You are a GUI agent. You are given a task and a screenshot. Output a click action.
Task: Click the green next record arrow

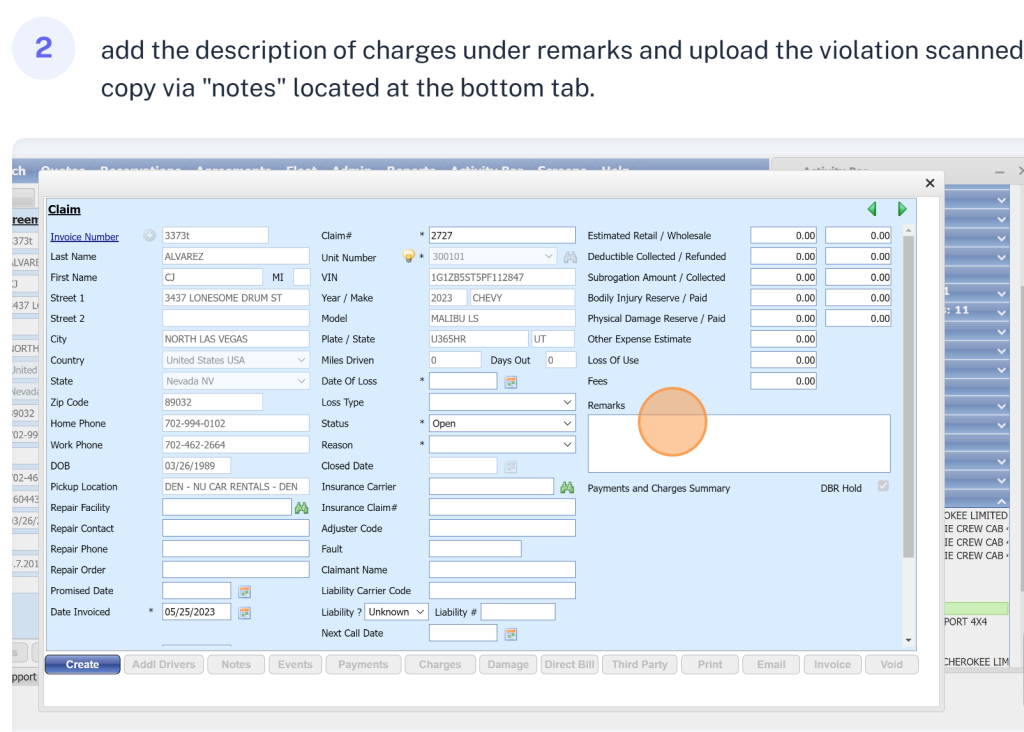tap(902, 209)
